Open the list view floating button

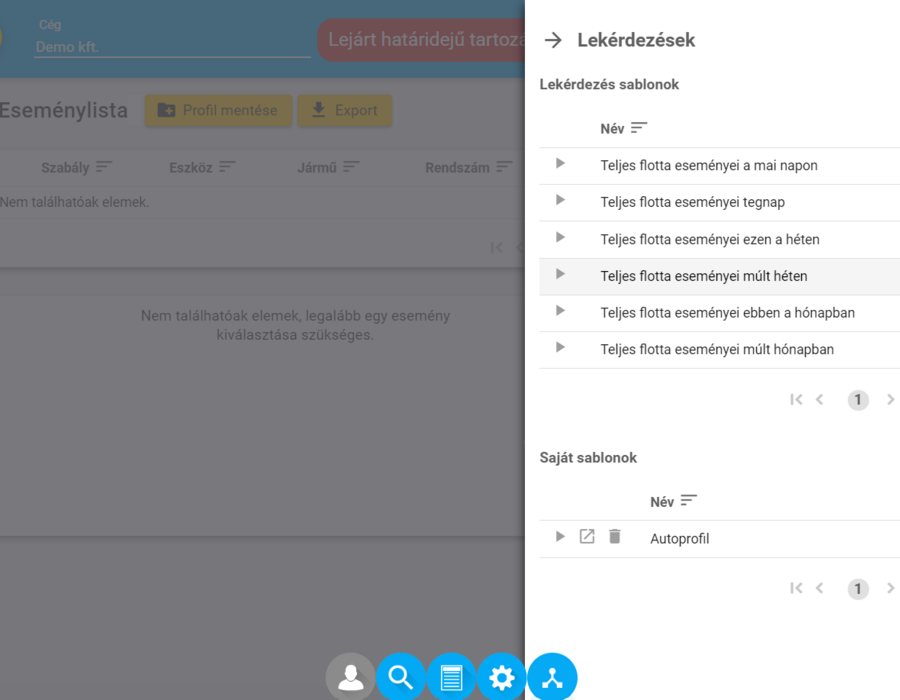(451, 677)
